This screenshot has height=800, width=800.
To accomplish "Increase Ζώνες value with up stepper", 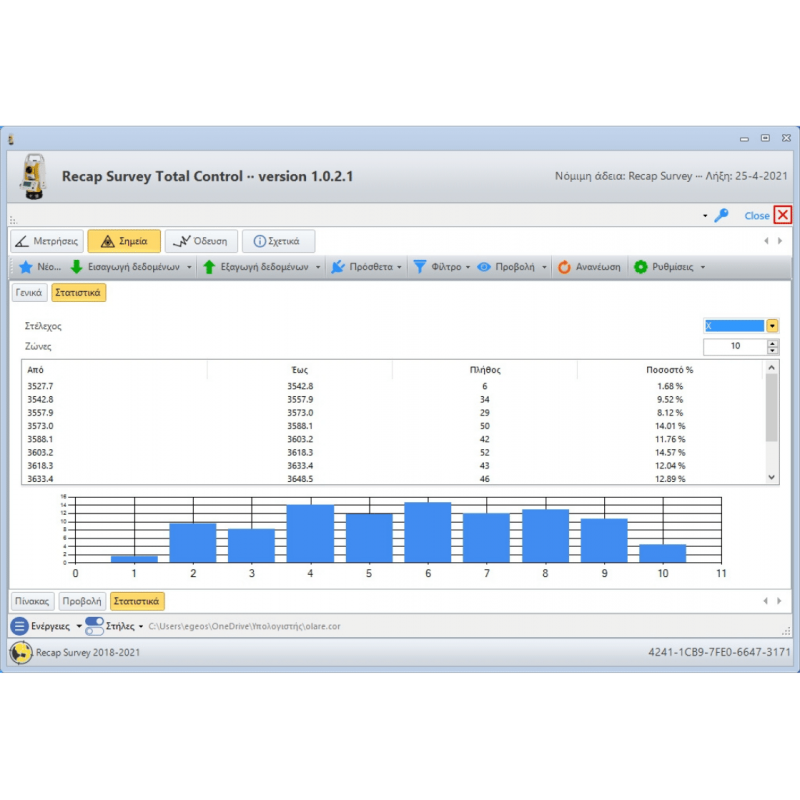I will click(772, 342).
